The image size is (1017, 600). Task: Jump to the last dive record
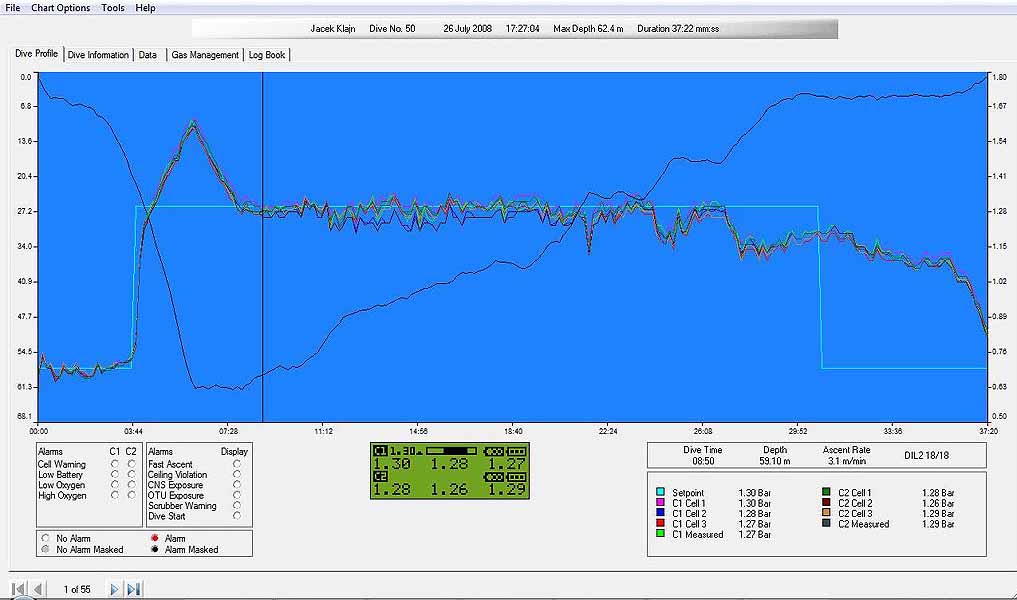[x=134, y=589]
